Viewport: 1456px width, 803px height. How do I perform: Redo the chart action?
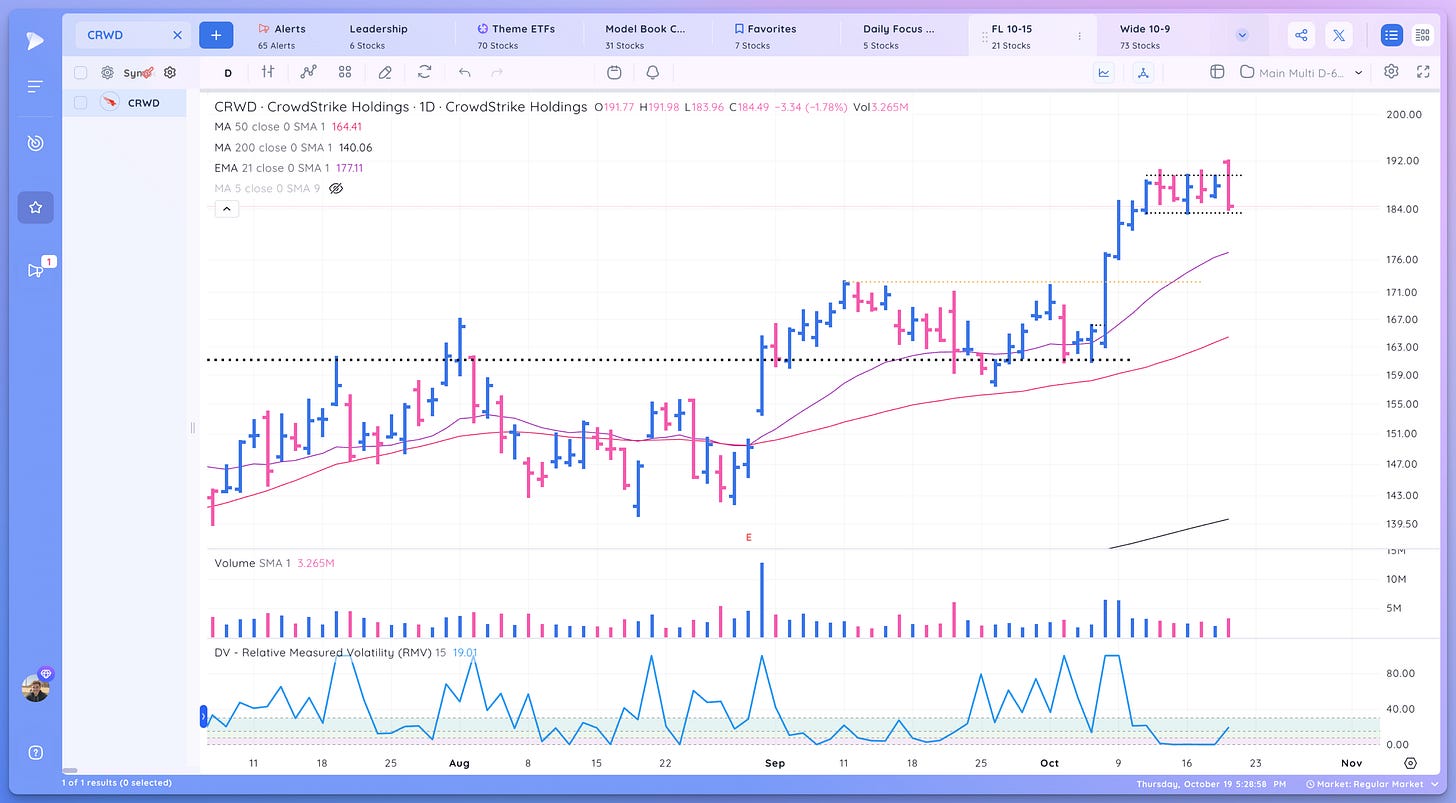coord(498,72)
